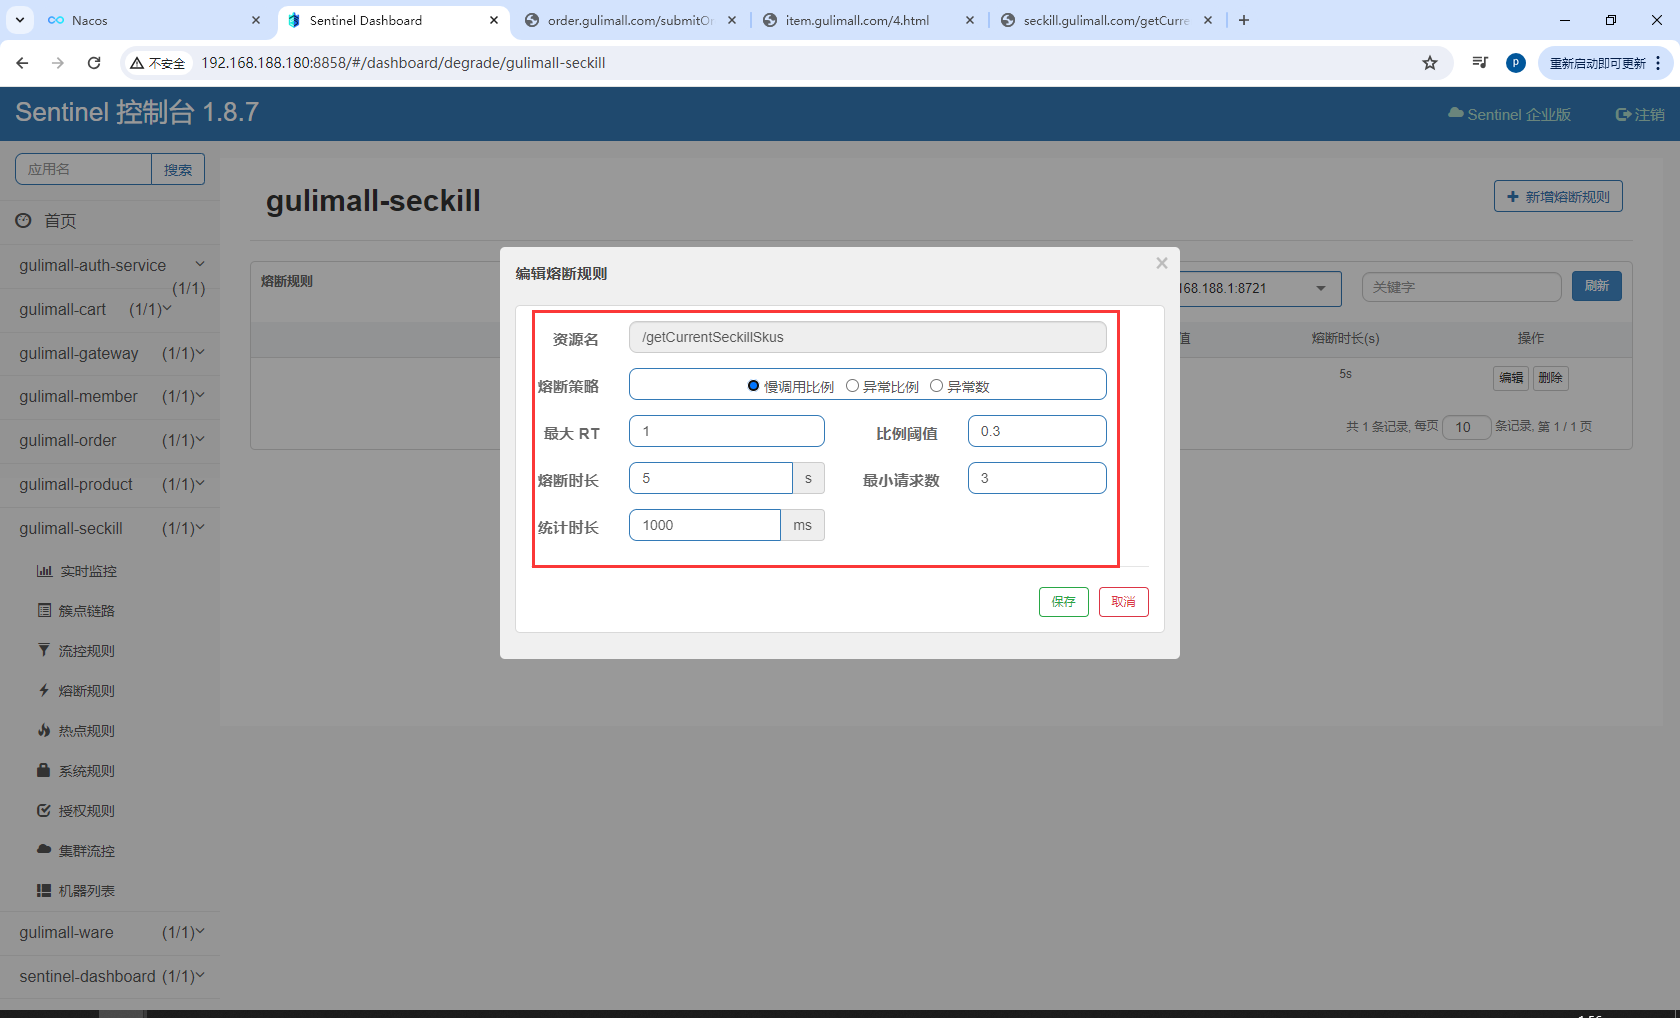Screen dimensions: 1680x1018
Task: Open Chrome profile avatar
Action: 1516,63
